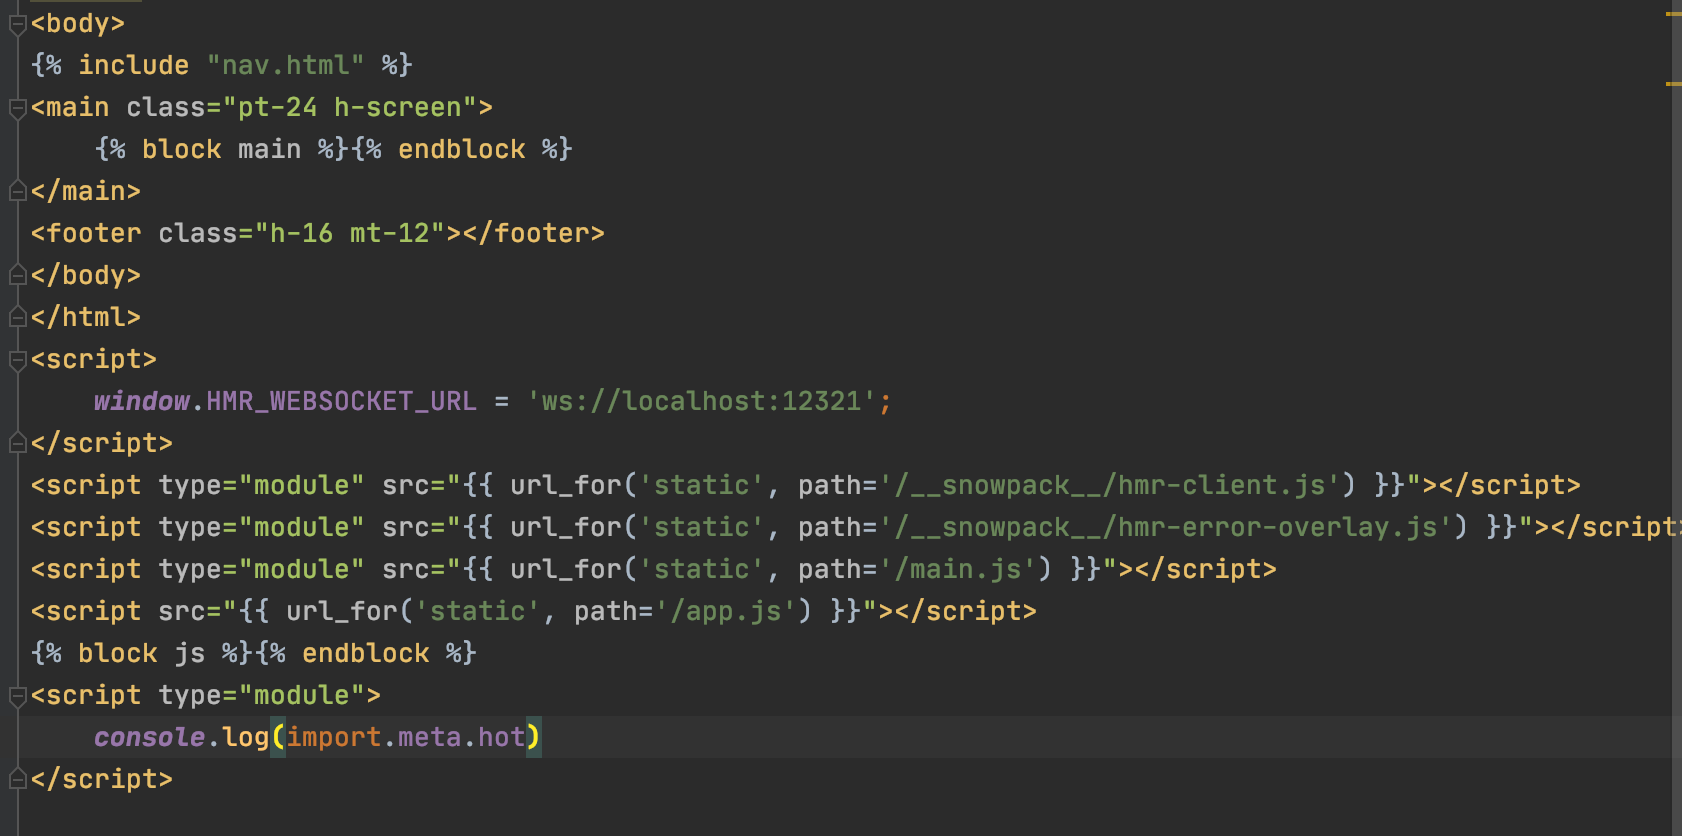Click 'static' on the main.js line
1682x836 pixels.
pos(702,569)
